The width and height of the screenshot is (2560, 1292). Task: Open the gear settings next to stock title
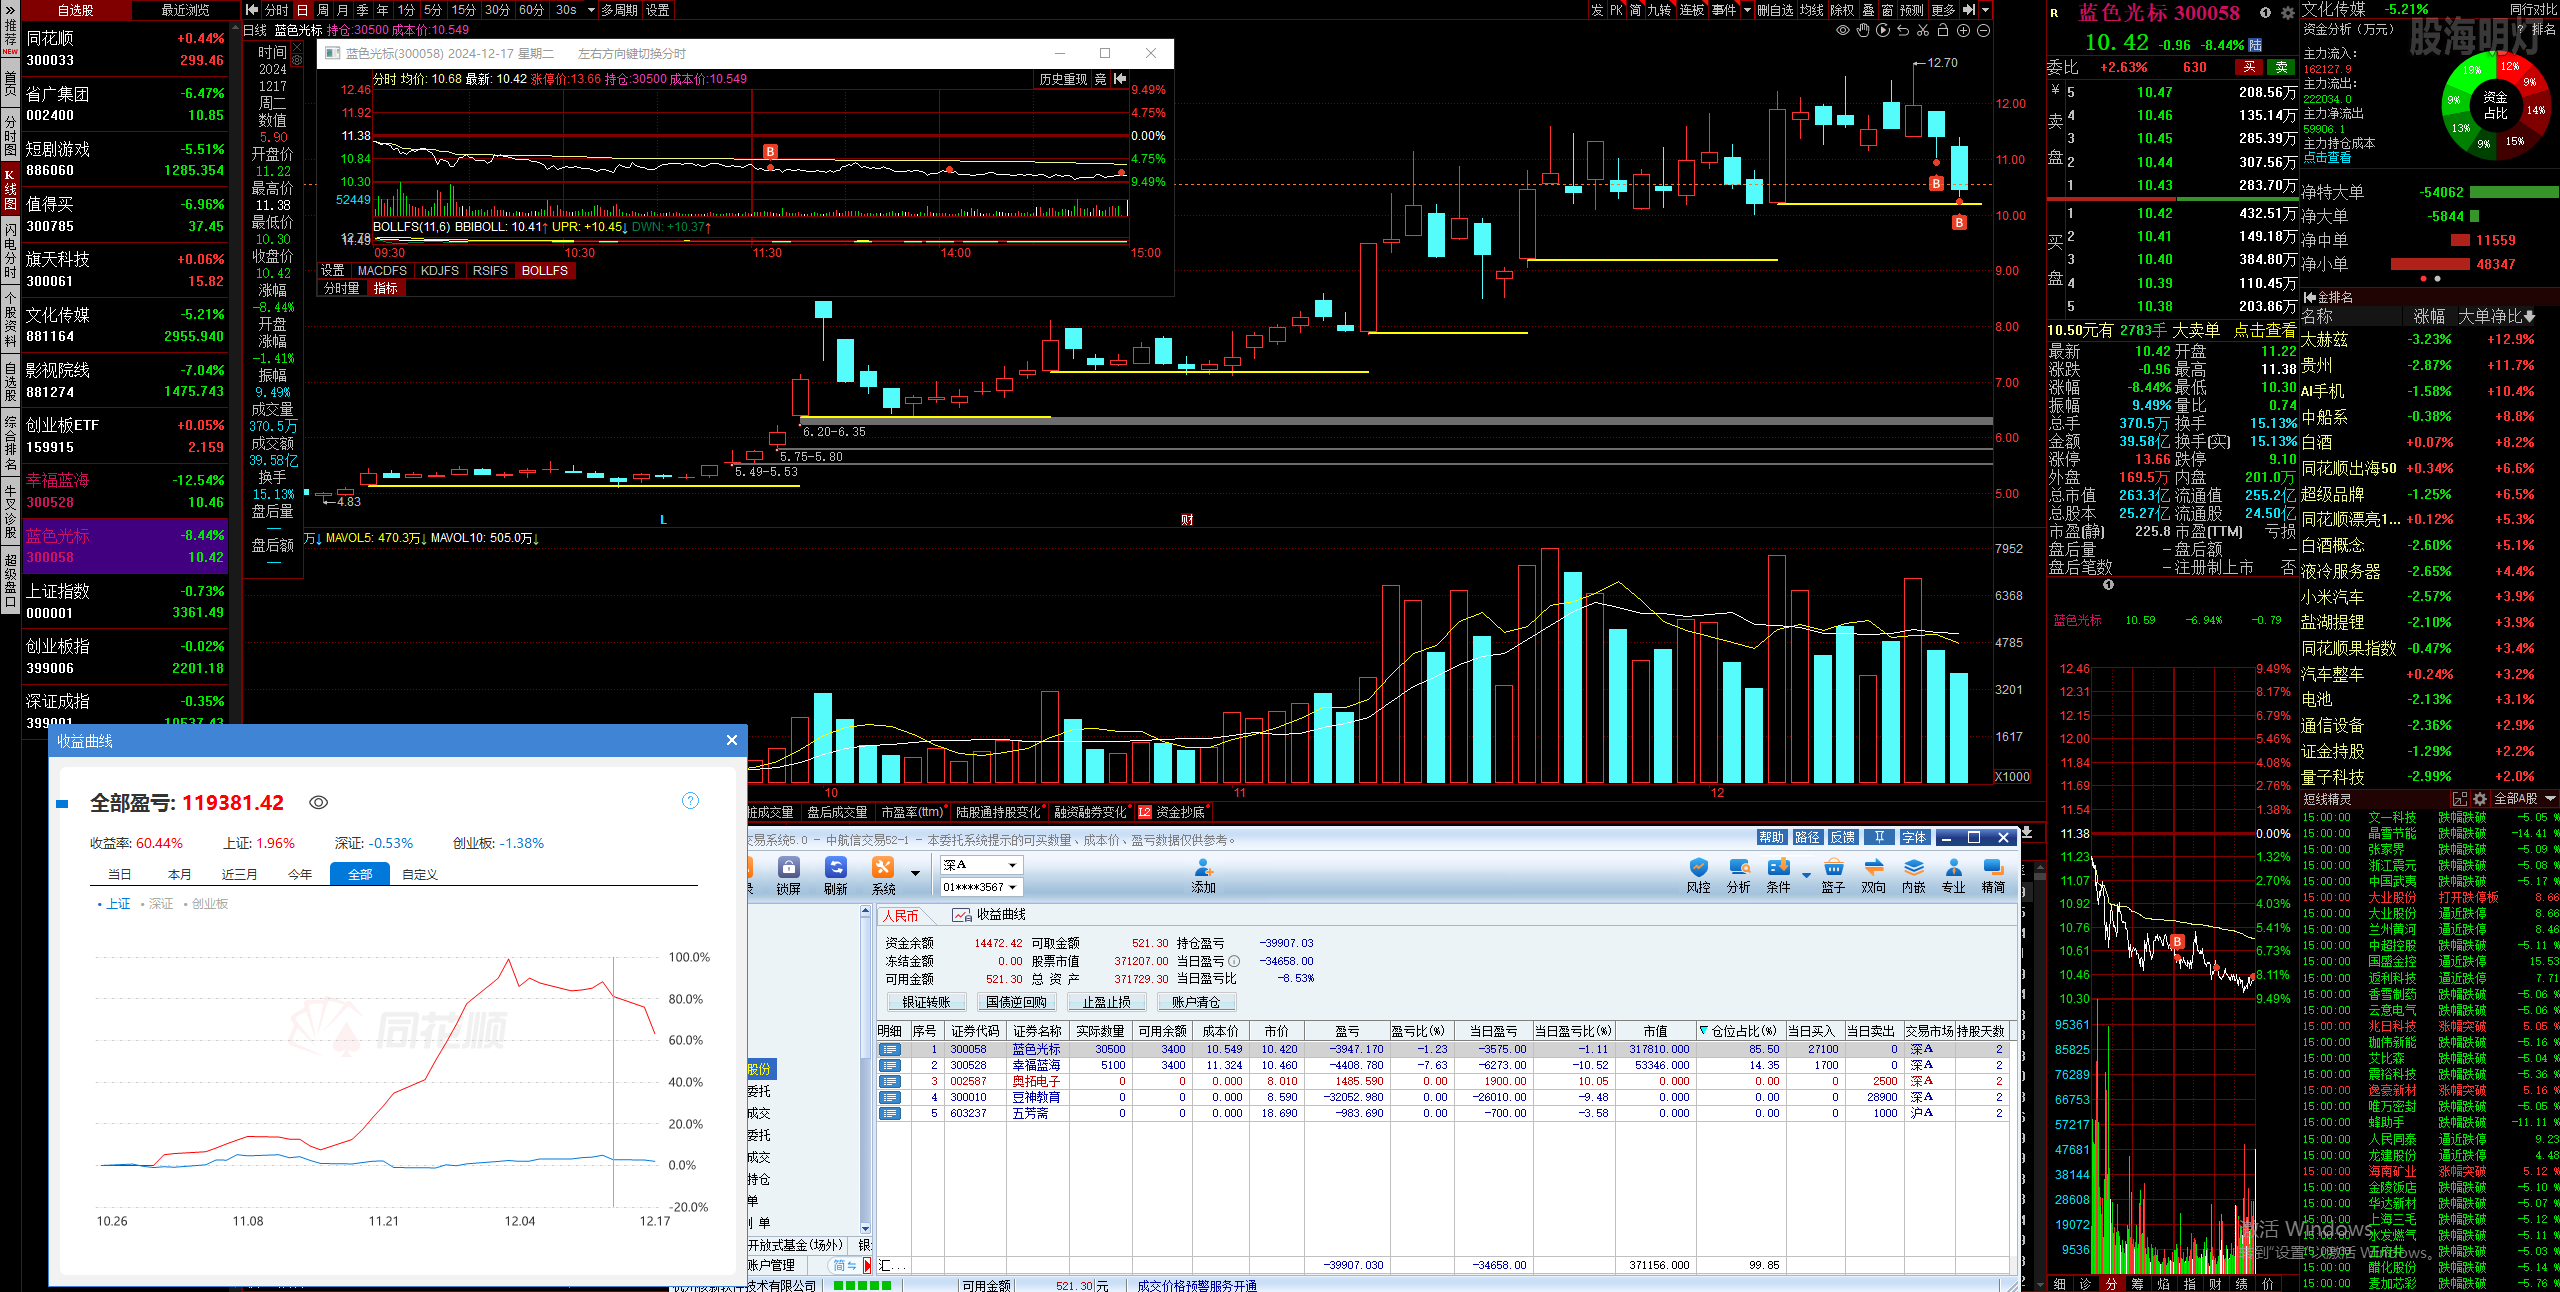(x=2287, y=13)
